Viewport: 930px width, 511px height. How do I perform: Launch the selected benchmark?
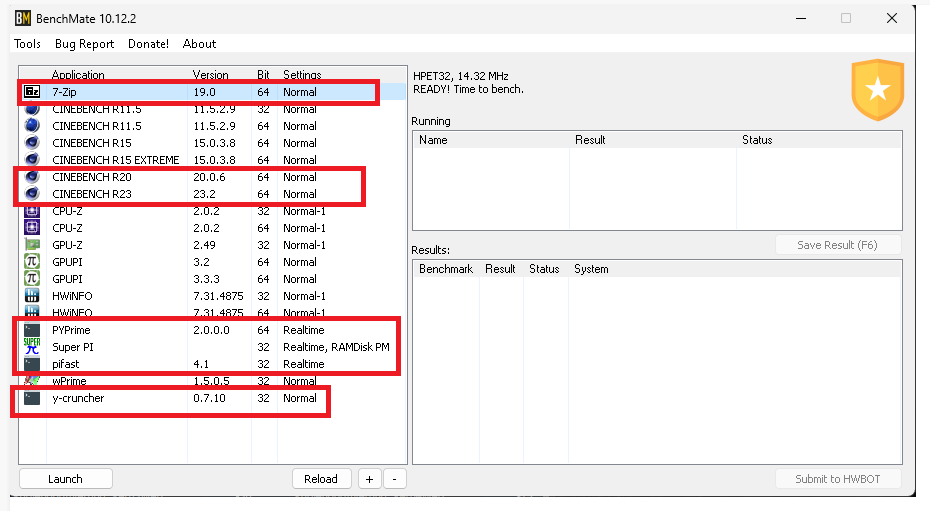click(x=66, y=479)
